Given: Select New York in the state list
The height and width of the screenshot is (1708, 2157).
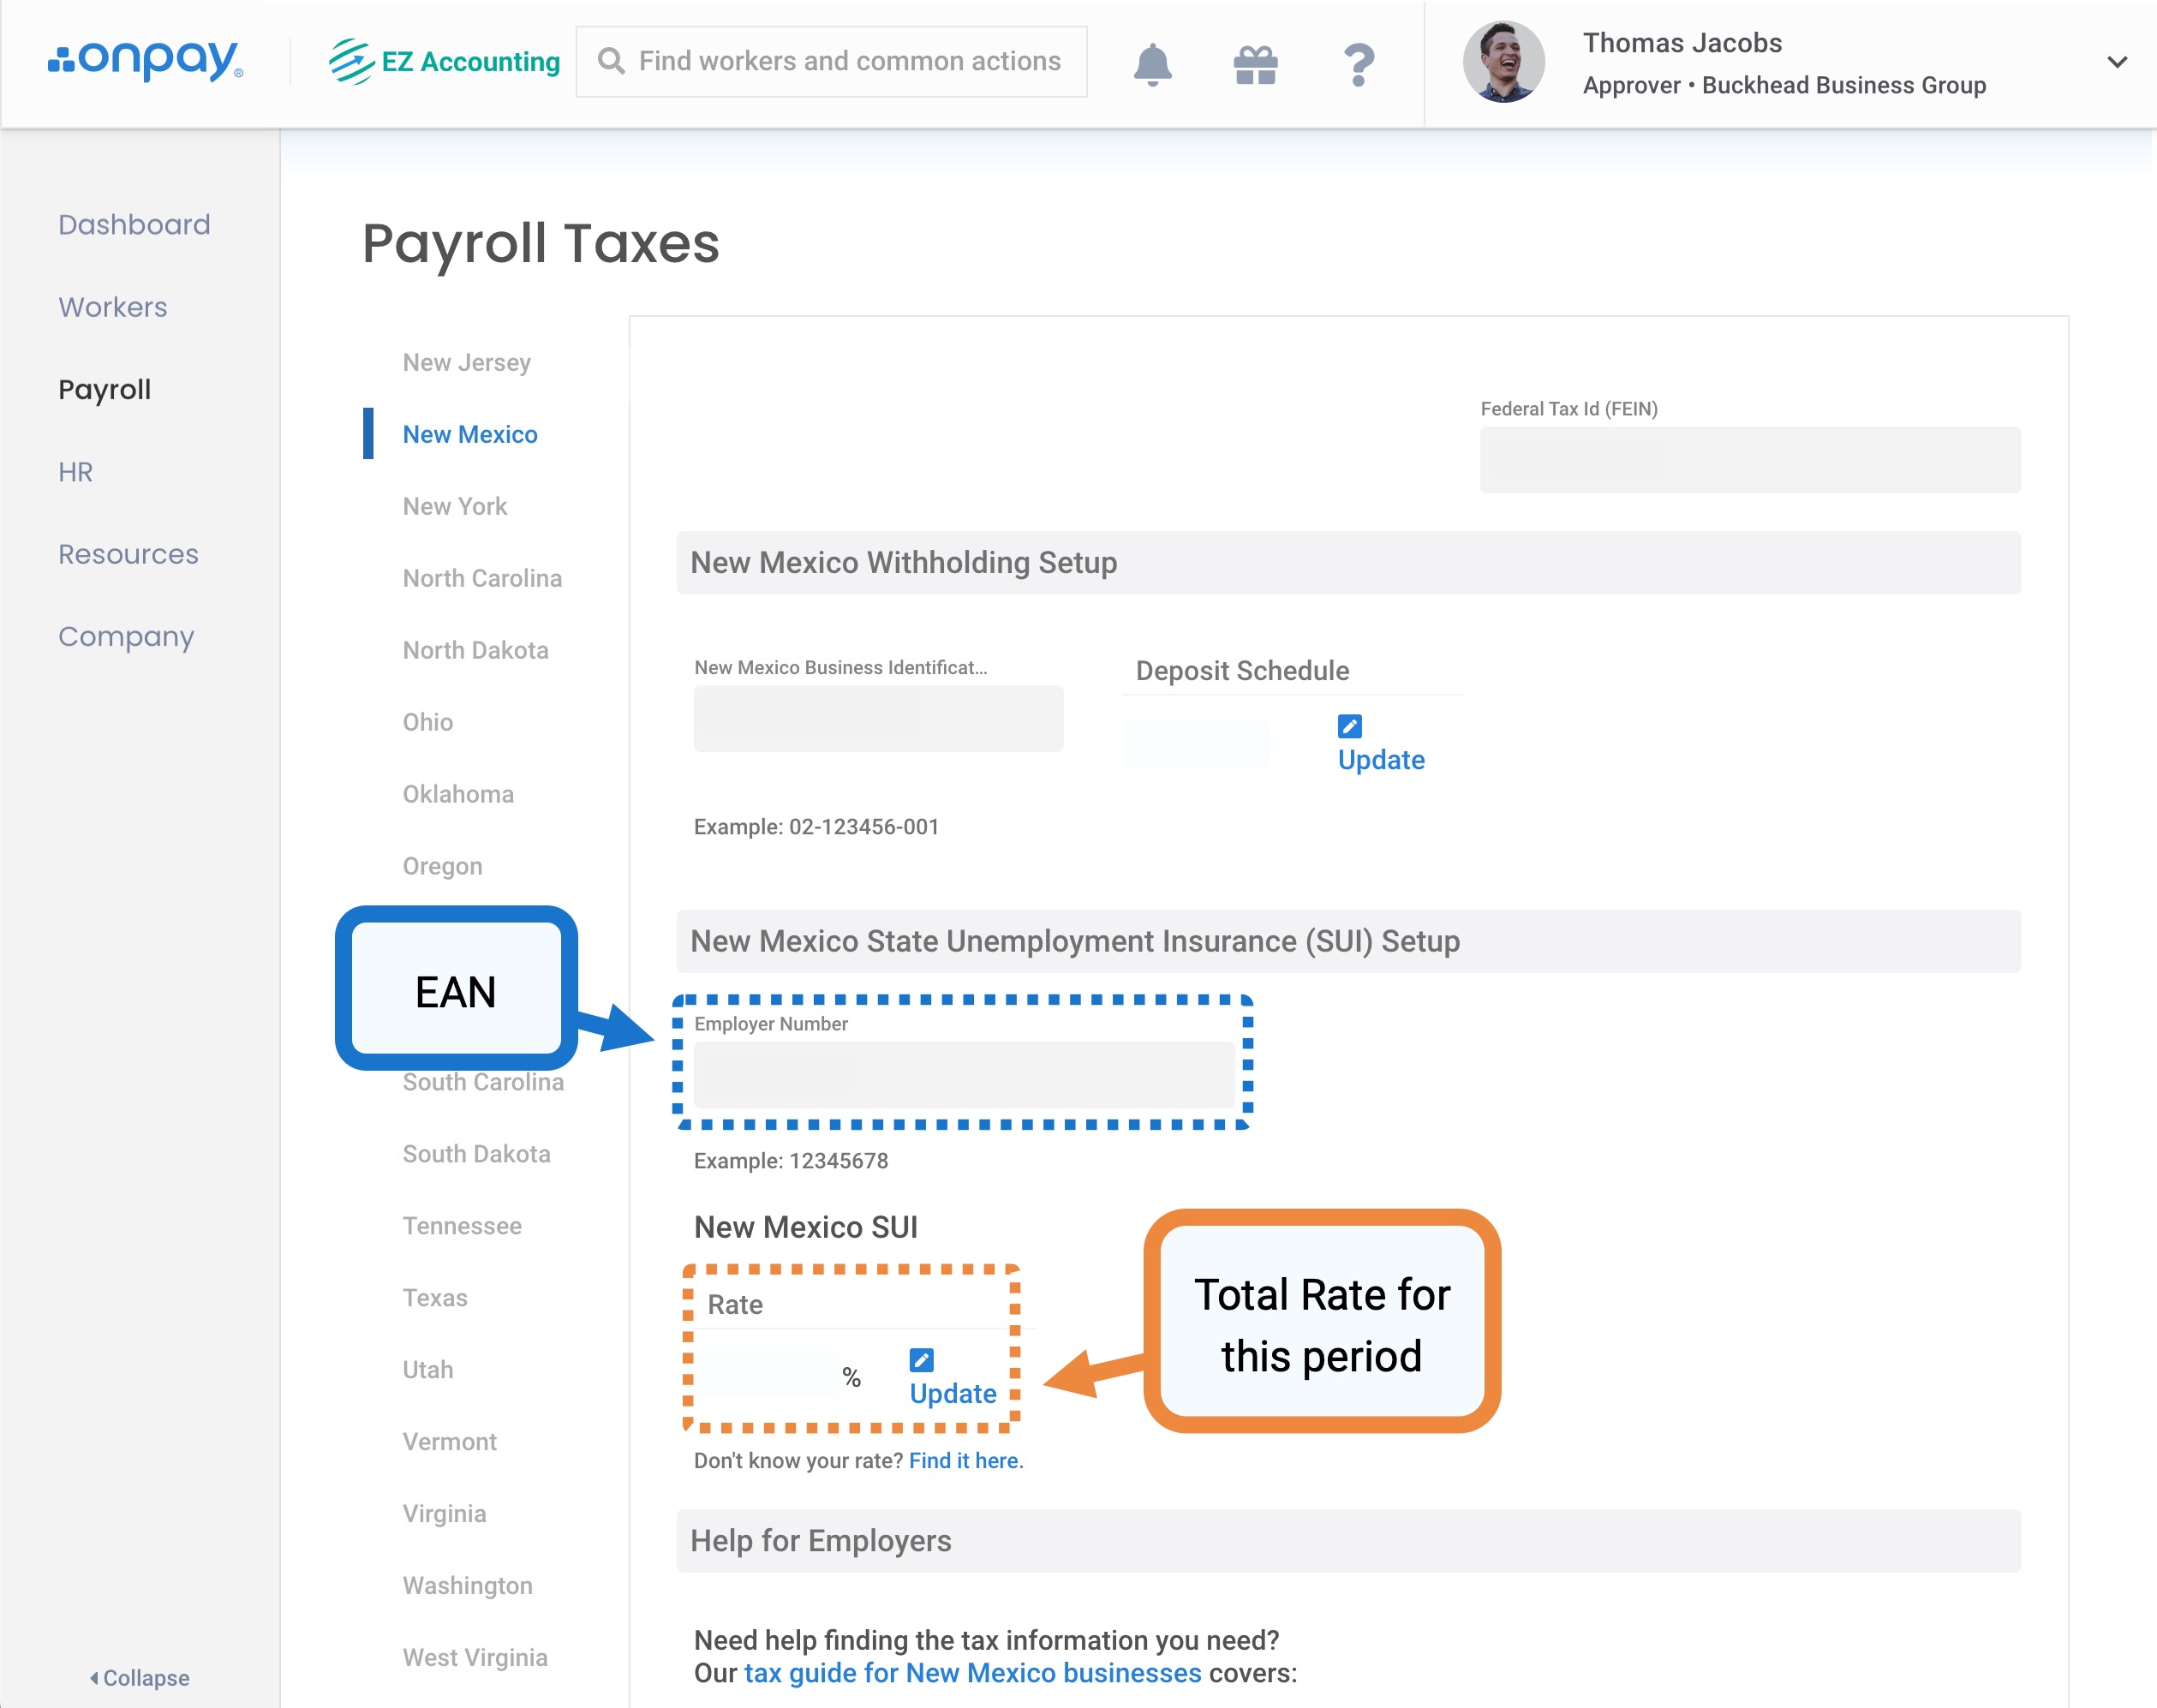Looking at the screenshot, I should (x=454, y=506).
